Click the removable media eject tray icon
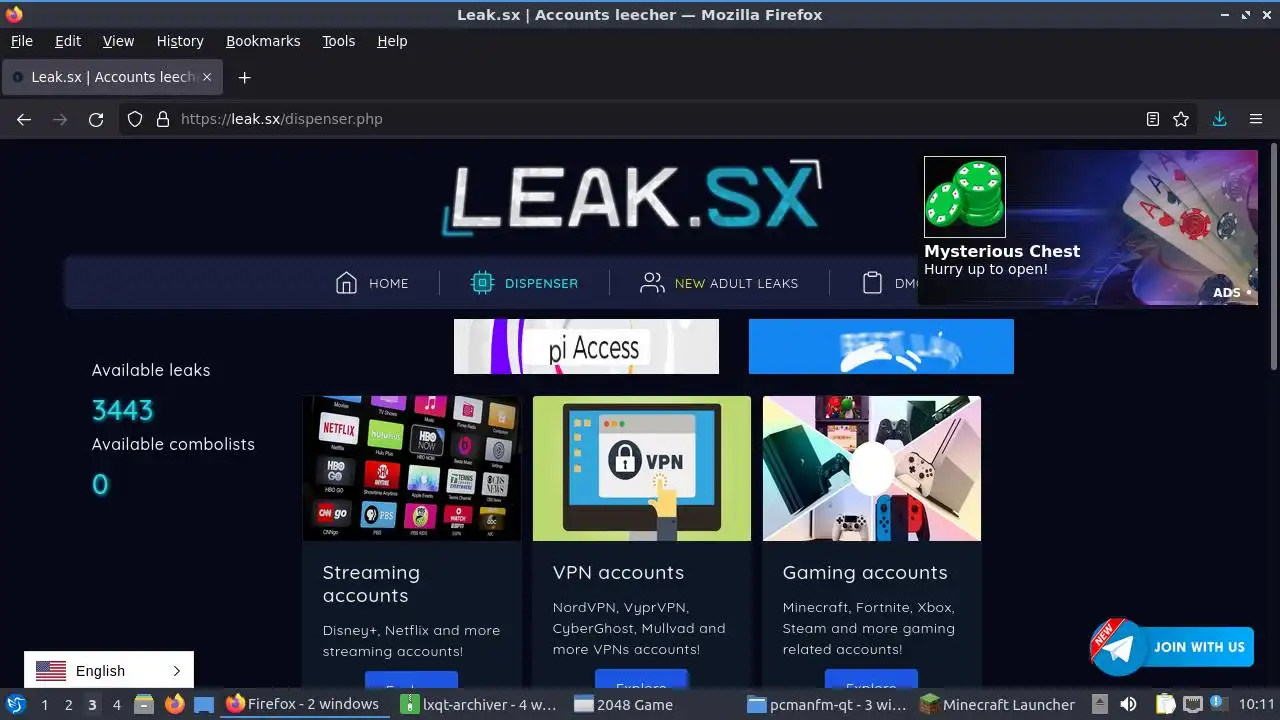The width and height of the screenshot is (1280, 720). 1100,704
